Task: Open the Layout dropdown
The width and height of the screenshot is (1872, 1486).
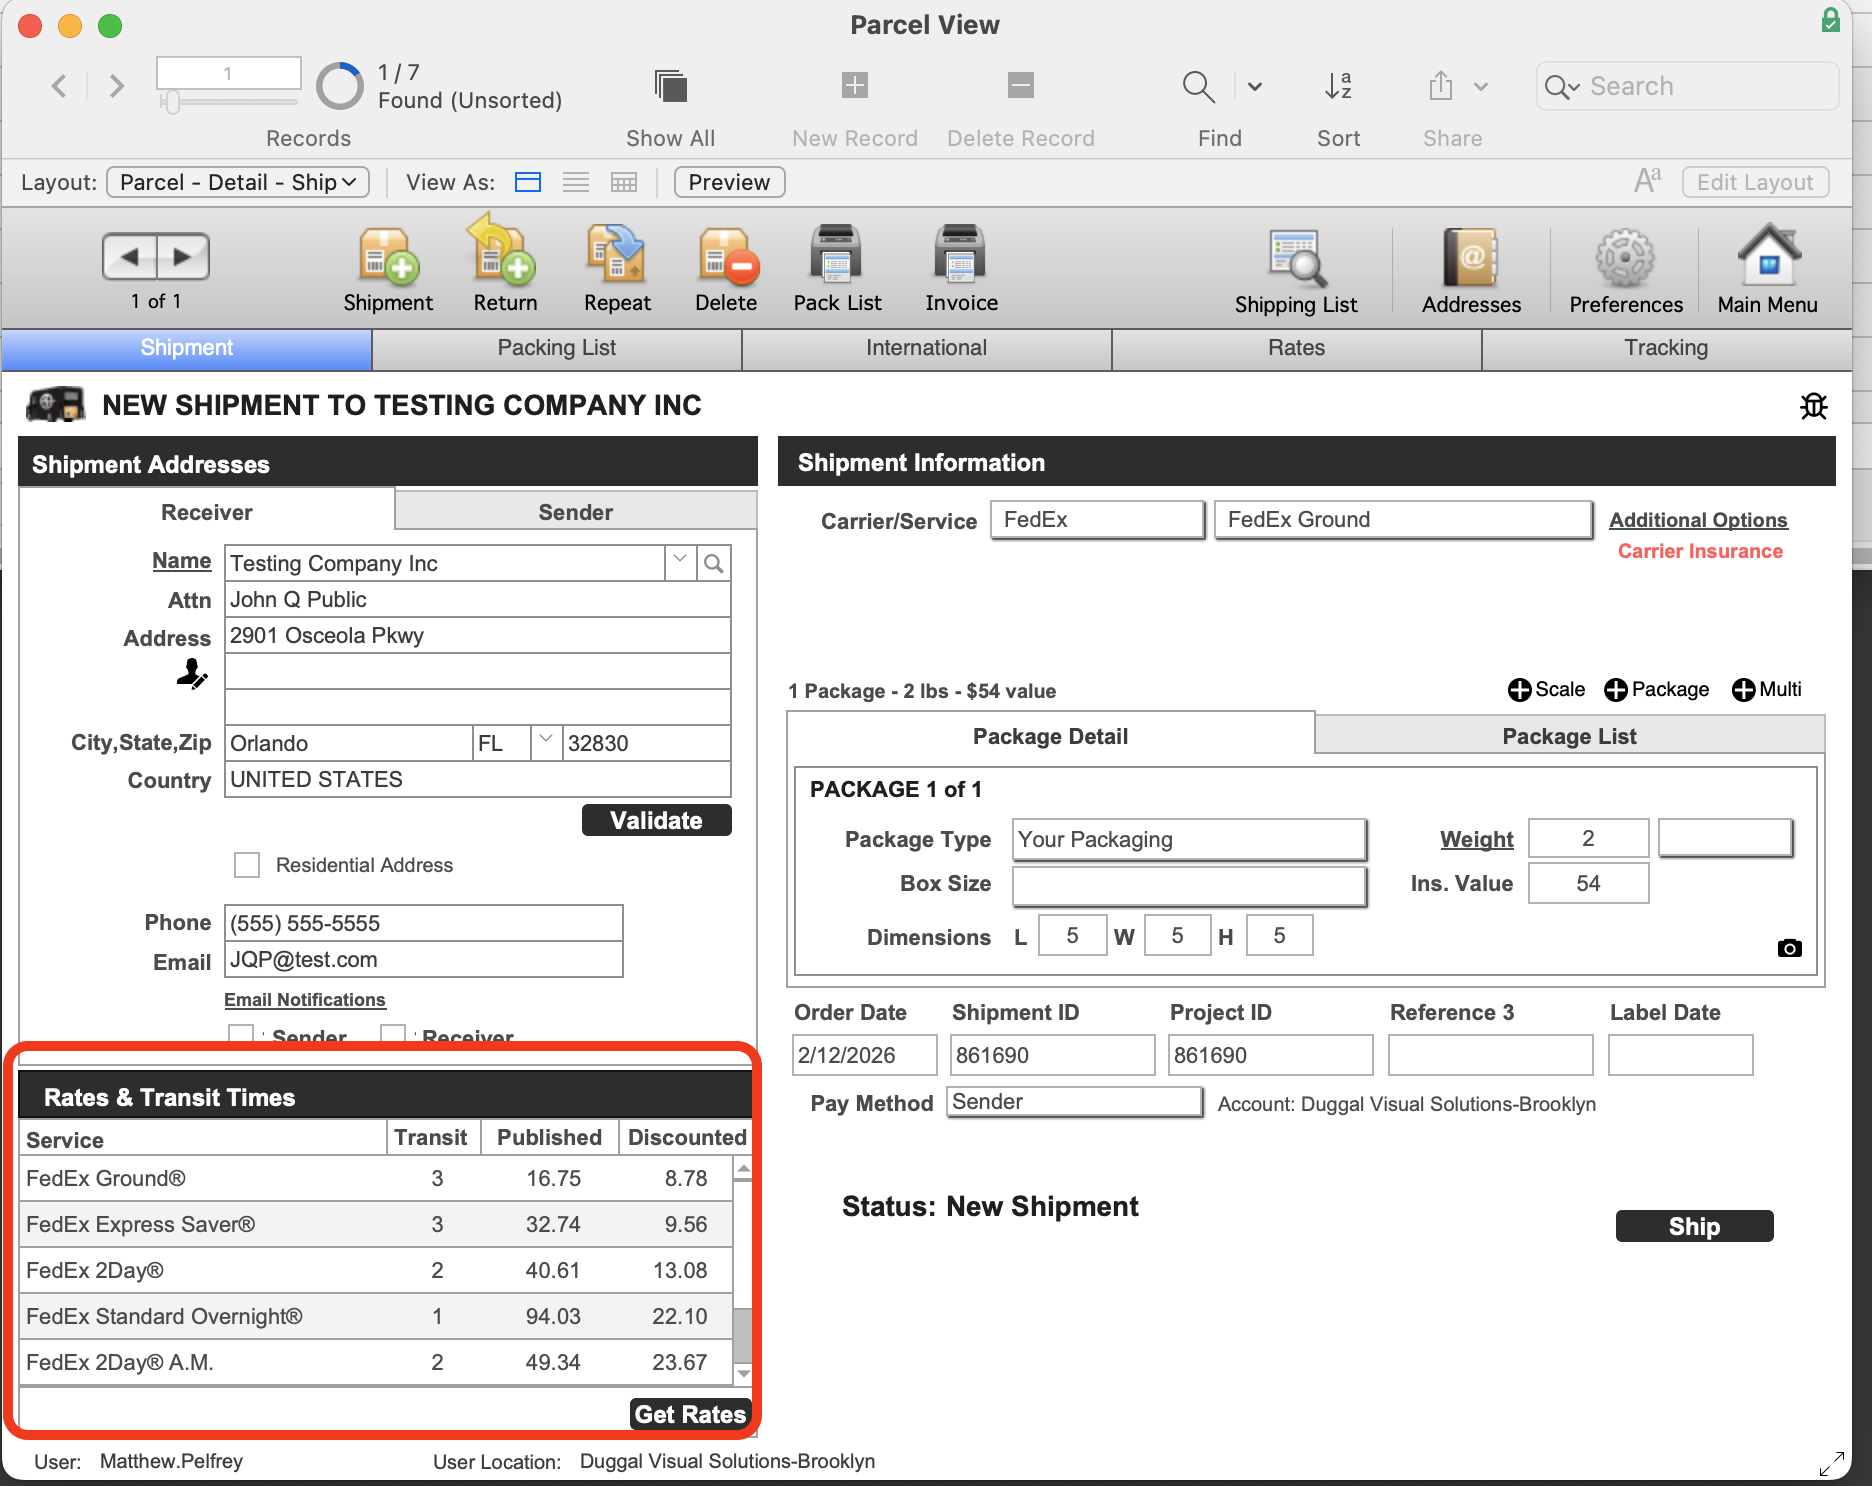Action: pyautogui.click(x=237, y=182)
